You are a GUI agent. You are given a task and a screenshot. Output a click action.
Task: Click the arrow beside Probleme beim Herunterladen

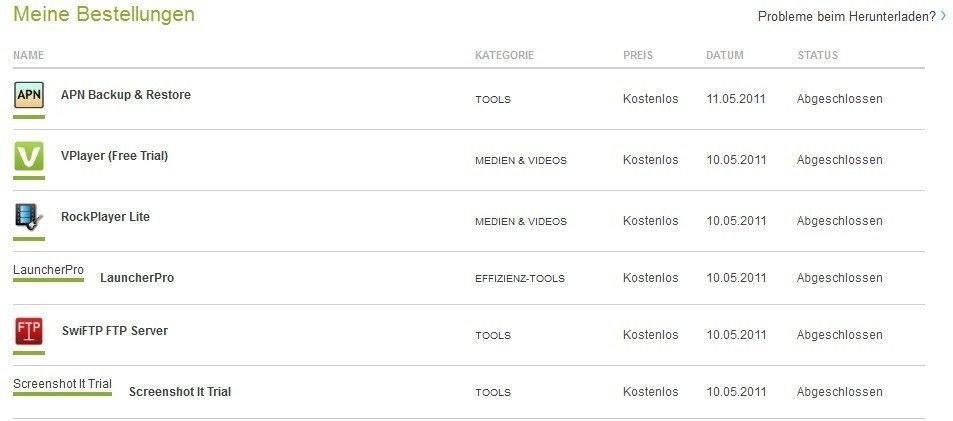[x=943, y=16]
